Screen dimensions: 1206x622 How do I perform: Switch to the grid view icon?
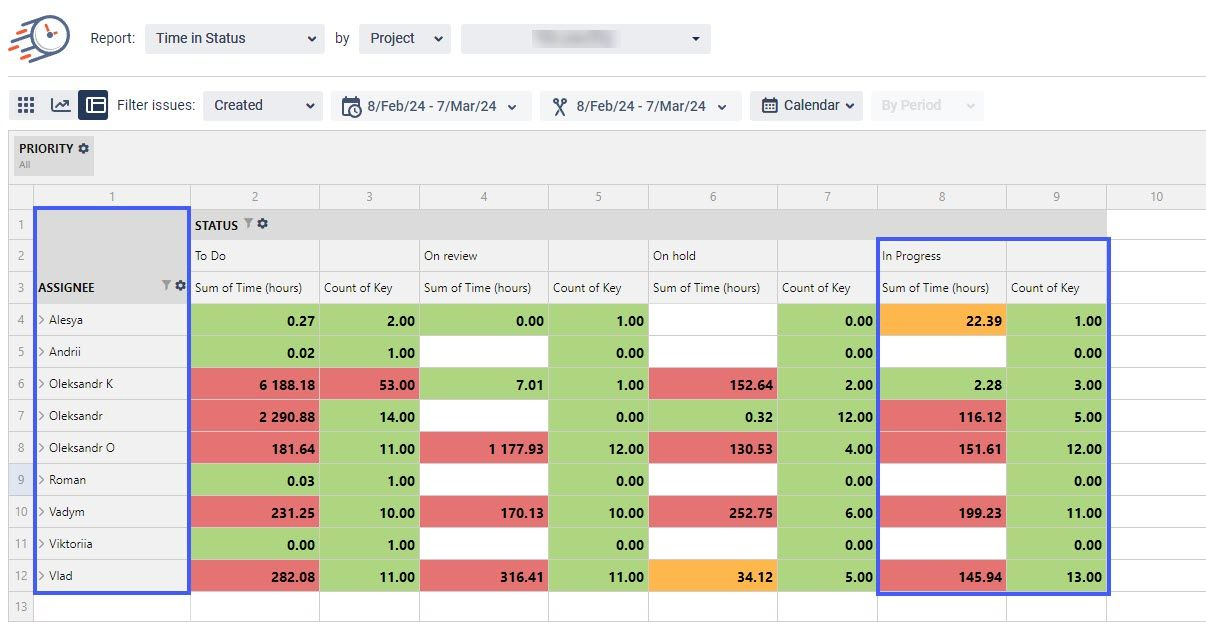tap(27, 105)
